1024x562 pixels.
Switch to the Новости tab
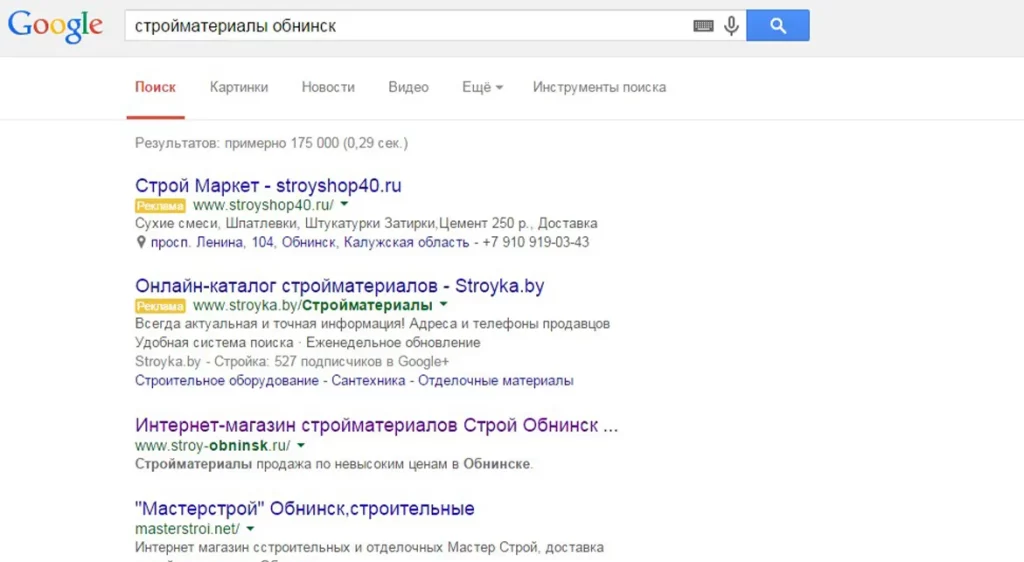328,87
